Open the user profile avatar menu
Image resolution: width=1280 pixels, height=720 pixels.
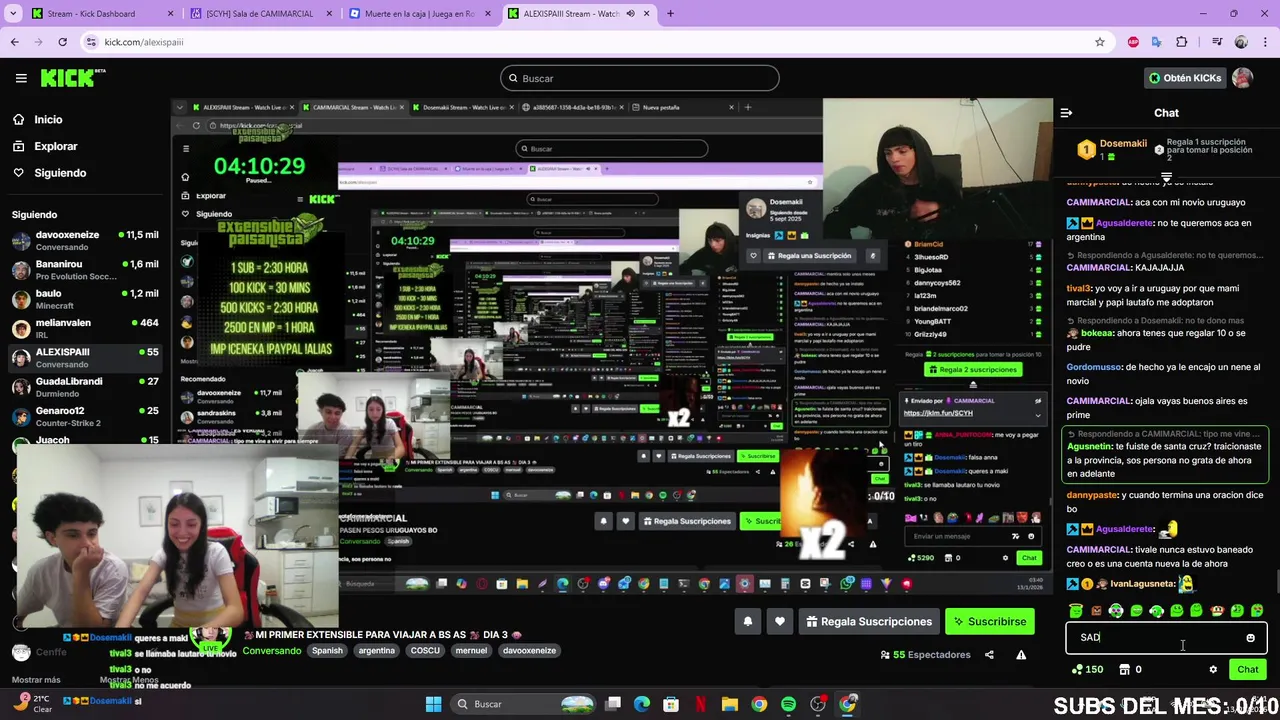[x=1242, y=78]
